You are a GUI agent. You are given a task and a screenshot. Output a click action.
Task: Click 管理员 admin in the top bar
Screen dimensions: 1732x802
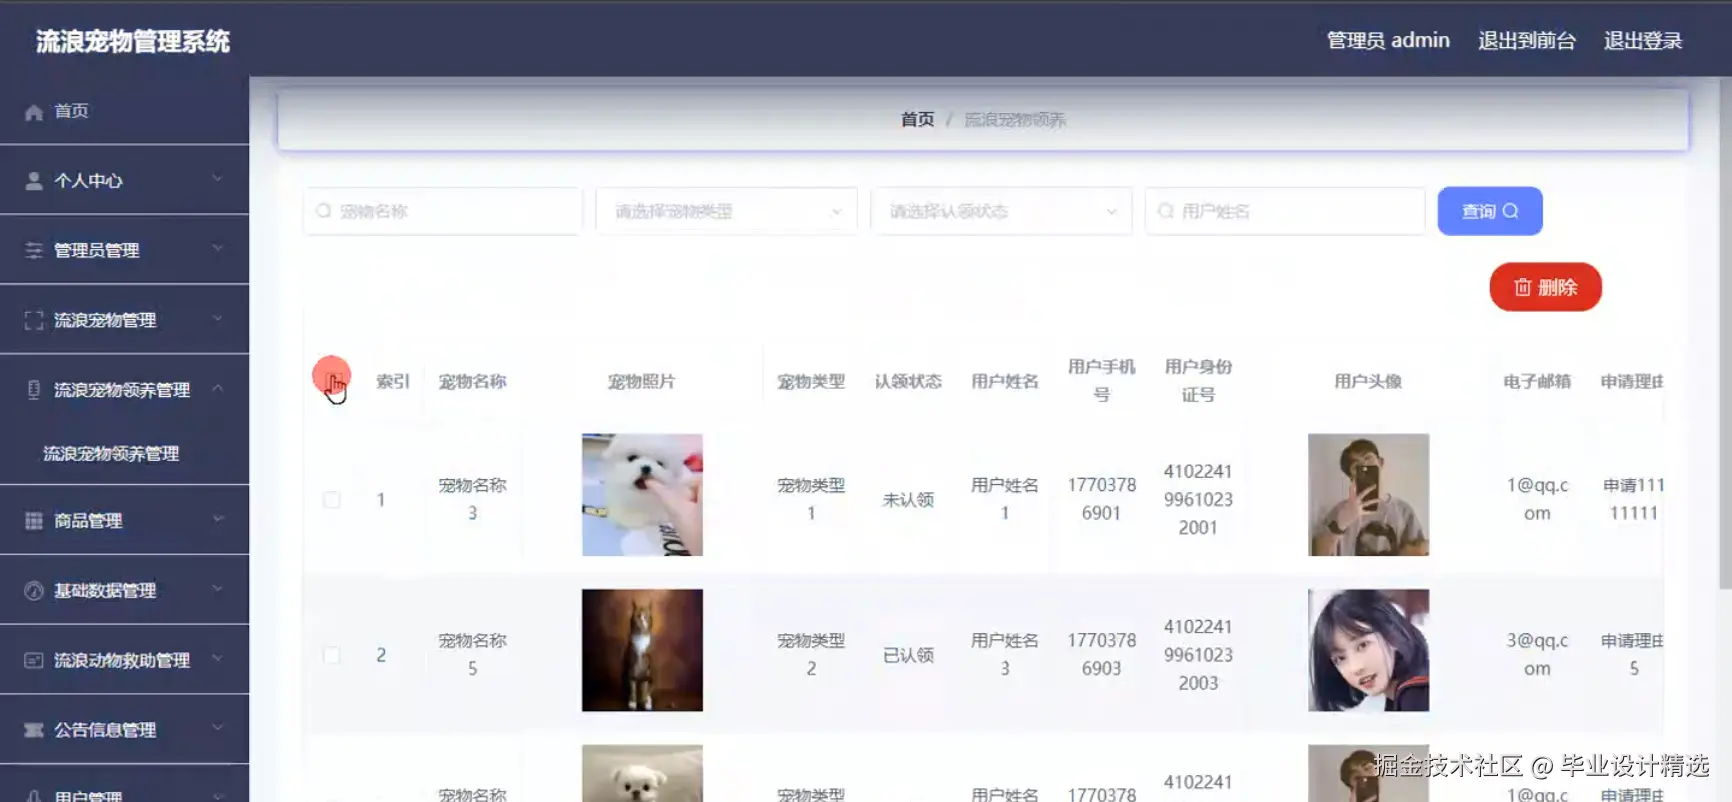[x=1388, y=40]
